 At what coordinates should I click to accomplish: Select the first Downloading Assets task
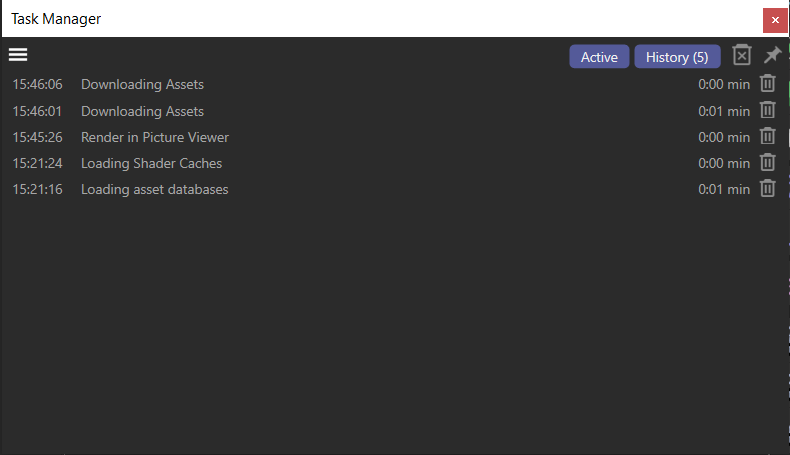click(x=142, y=84)
